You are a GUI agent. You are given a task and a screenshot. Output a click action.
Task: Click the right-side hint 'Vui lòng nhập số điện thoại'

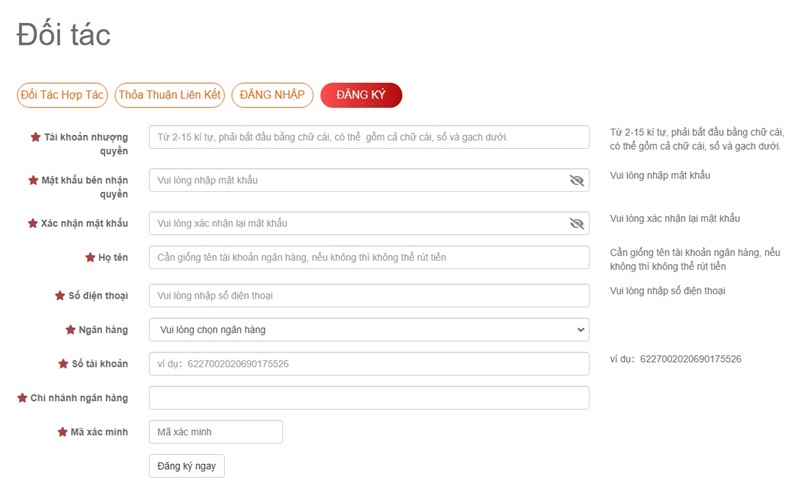pyautogui.click(x=667, y=291)
